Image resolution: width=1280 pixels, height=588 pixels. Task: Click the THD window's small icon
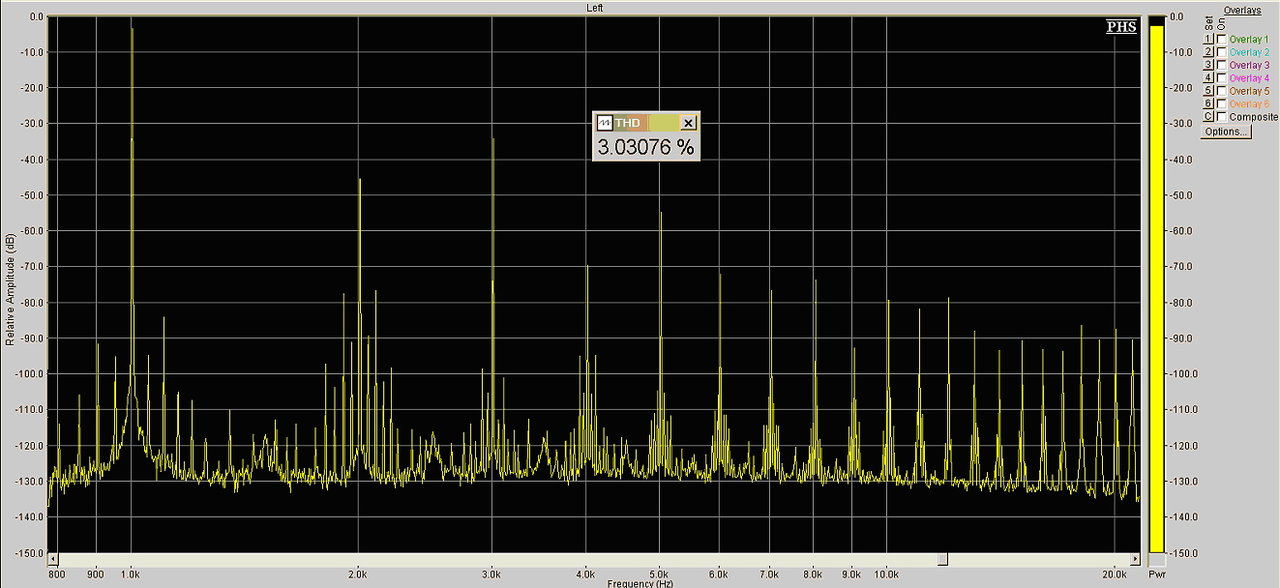(x=604, y=123)
